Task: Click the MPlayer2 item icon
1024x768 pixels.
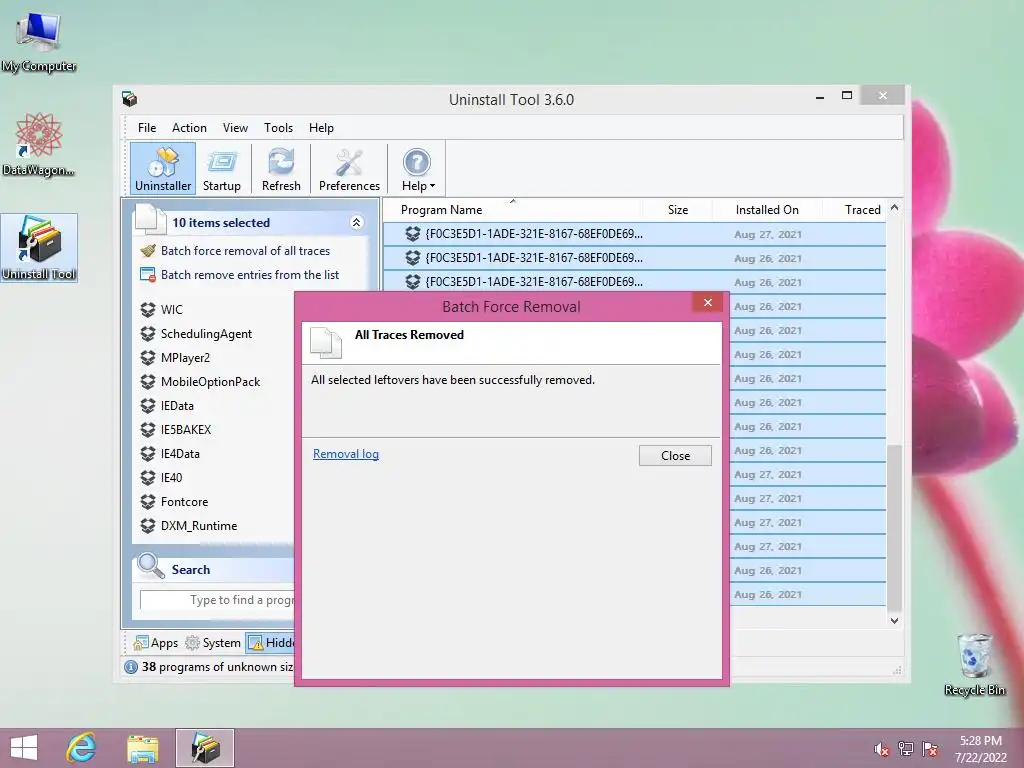Action: coord(148,358)
